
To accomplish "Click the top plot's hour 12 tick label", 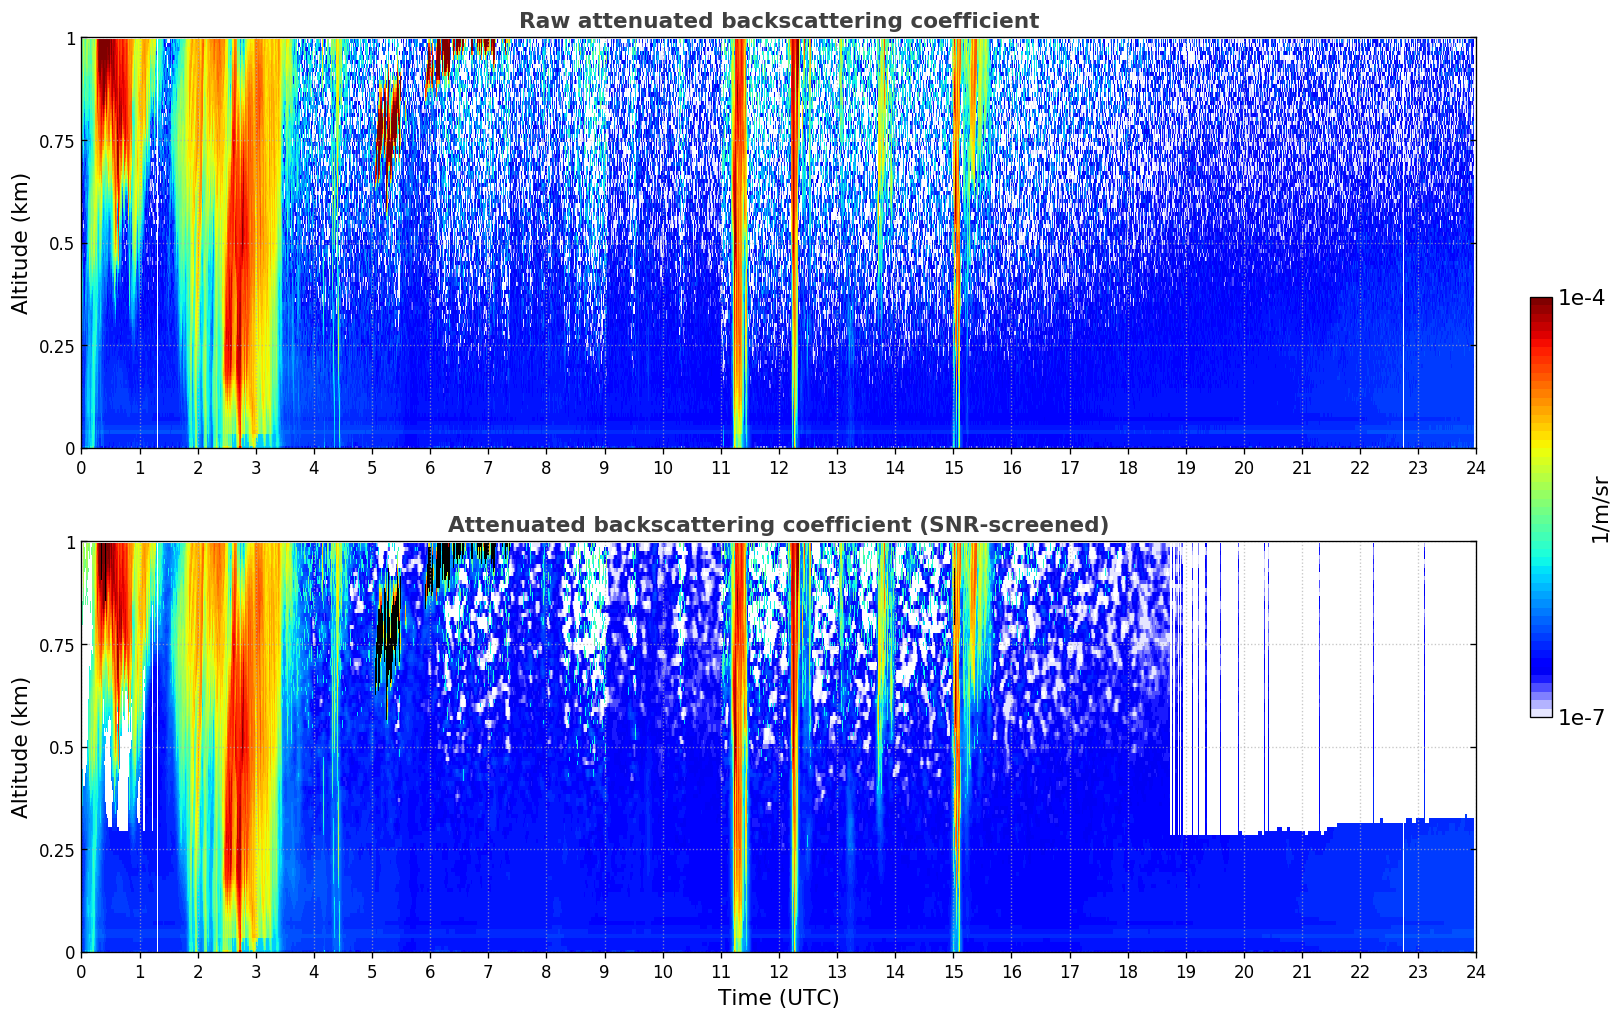I will tap(779, 467).
